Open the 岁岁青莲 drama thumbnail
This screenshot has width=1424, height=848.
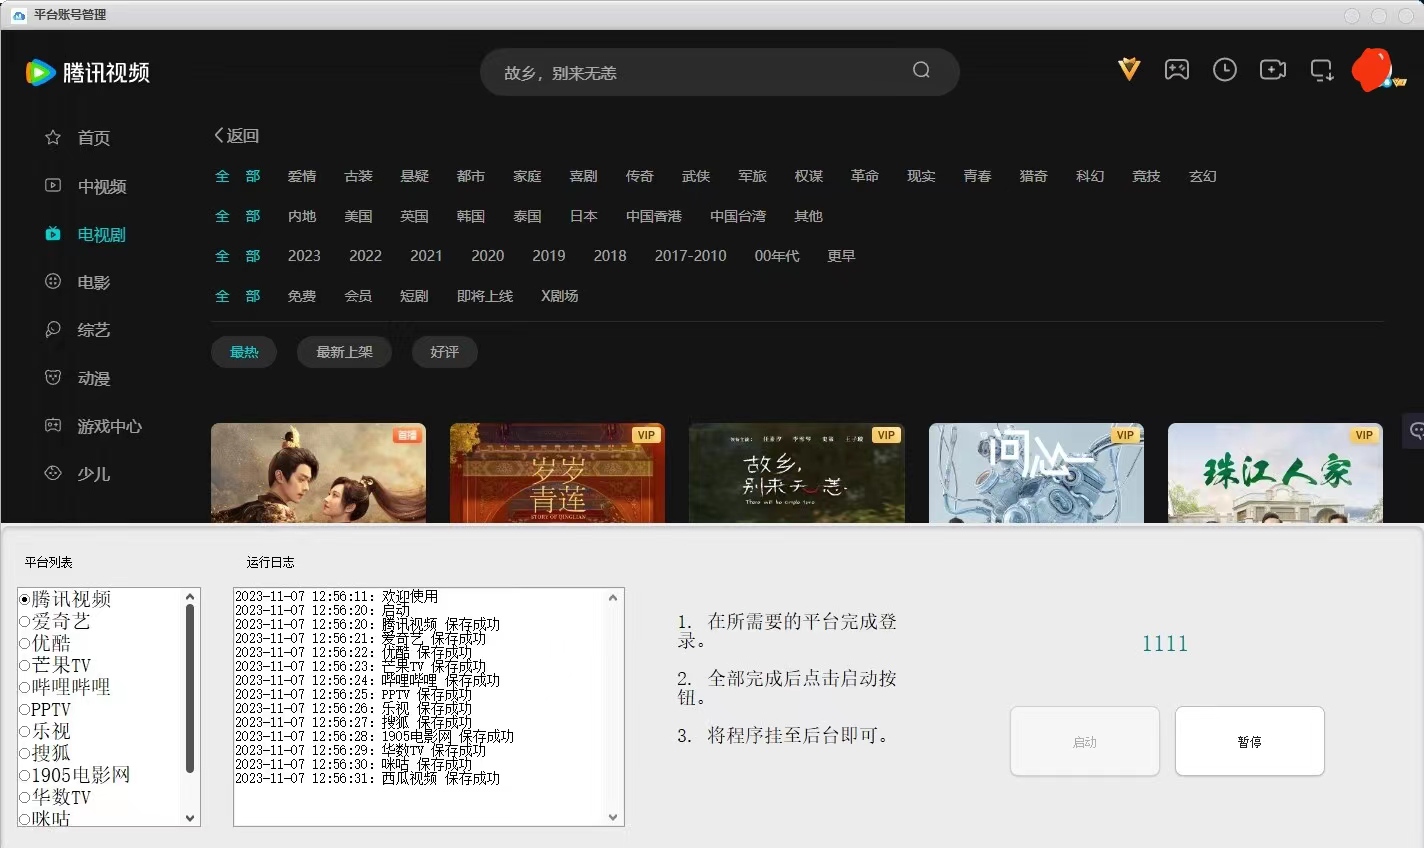pyautogui.click(x=557, y=473)
